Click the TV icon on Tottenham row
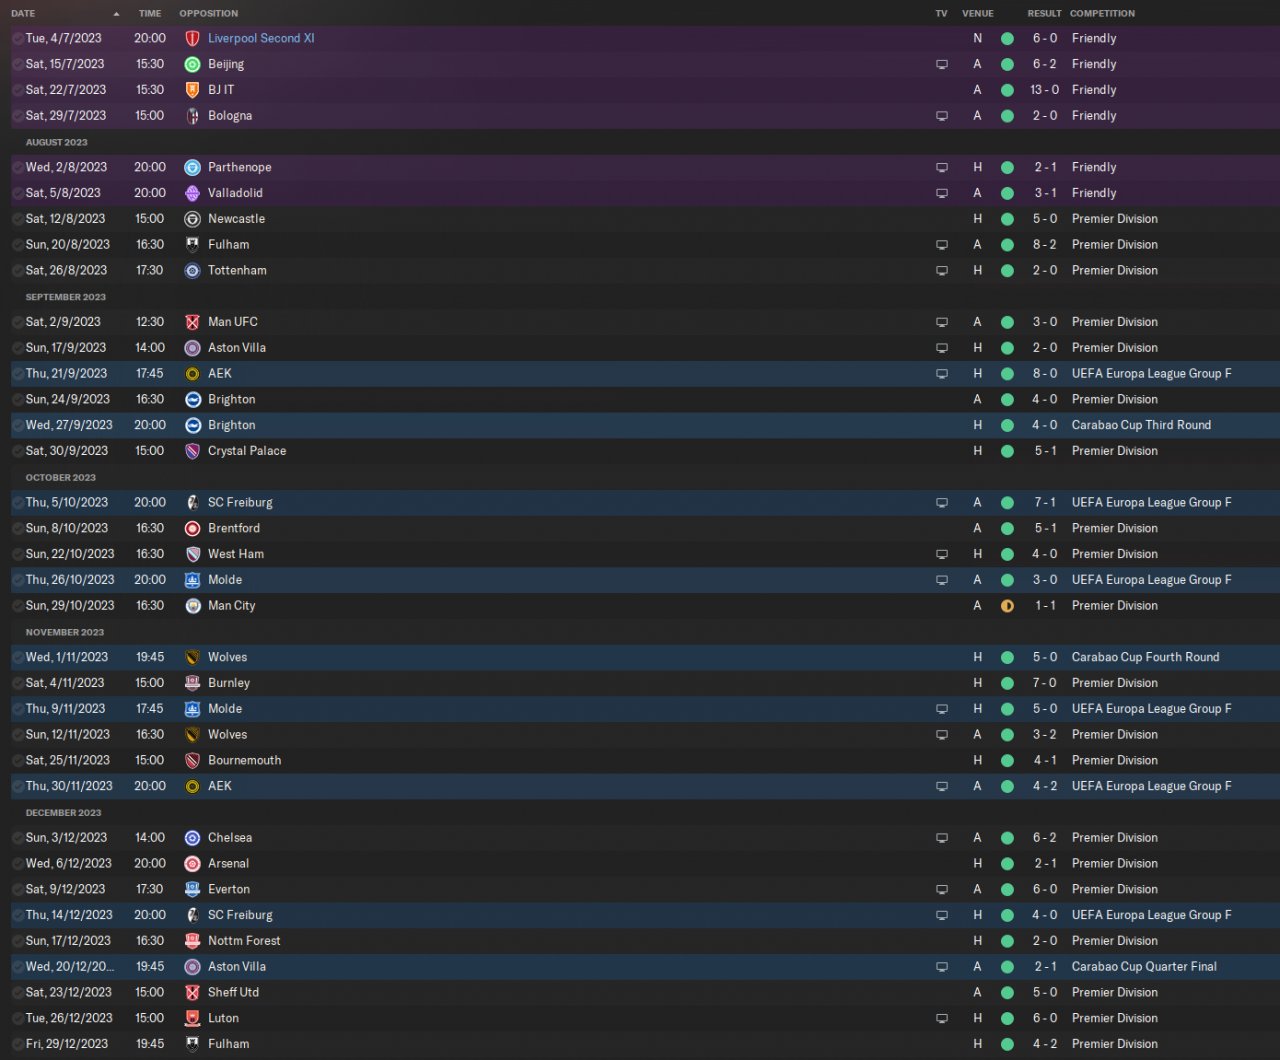Image resolution: width=1280 pixels, height=1060 pixels. coord(941,271)
